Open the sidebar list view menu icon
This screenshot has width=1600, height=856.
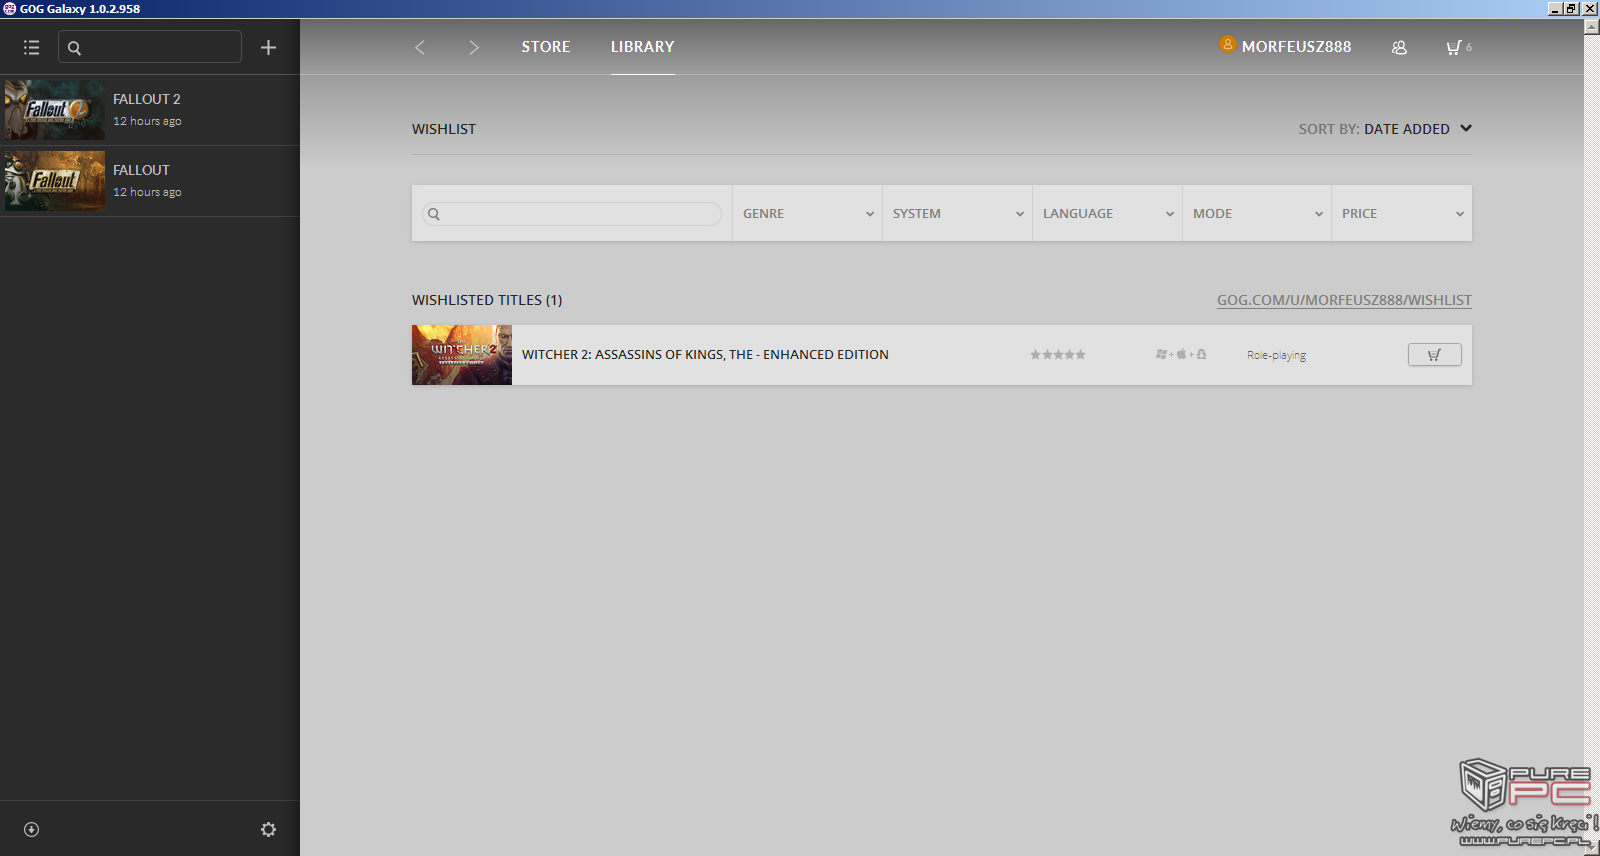click(32, 47)
